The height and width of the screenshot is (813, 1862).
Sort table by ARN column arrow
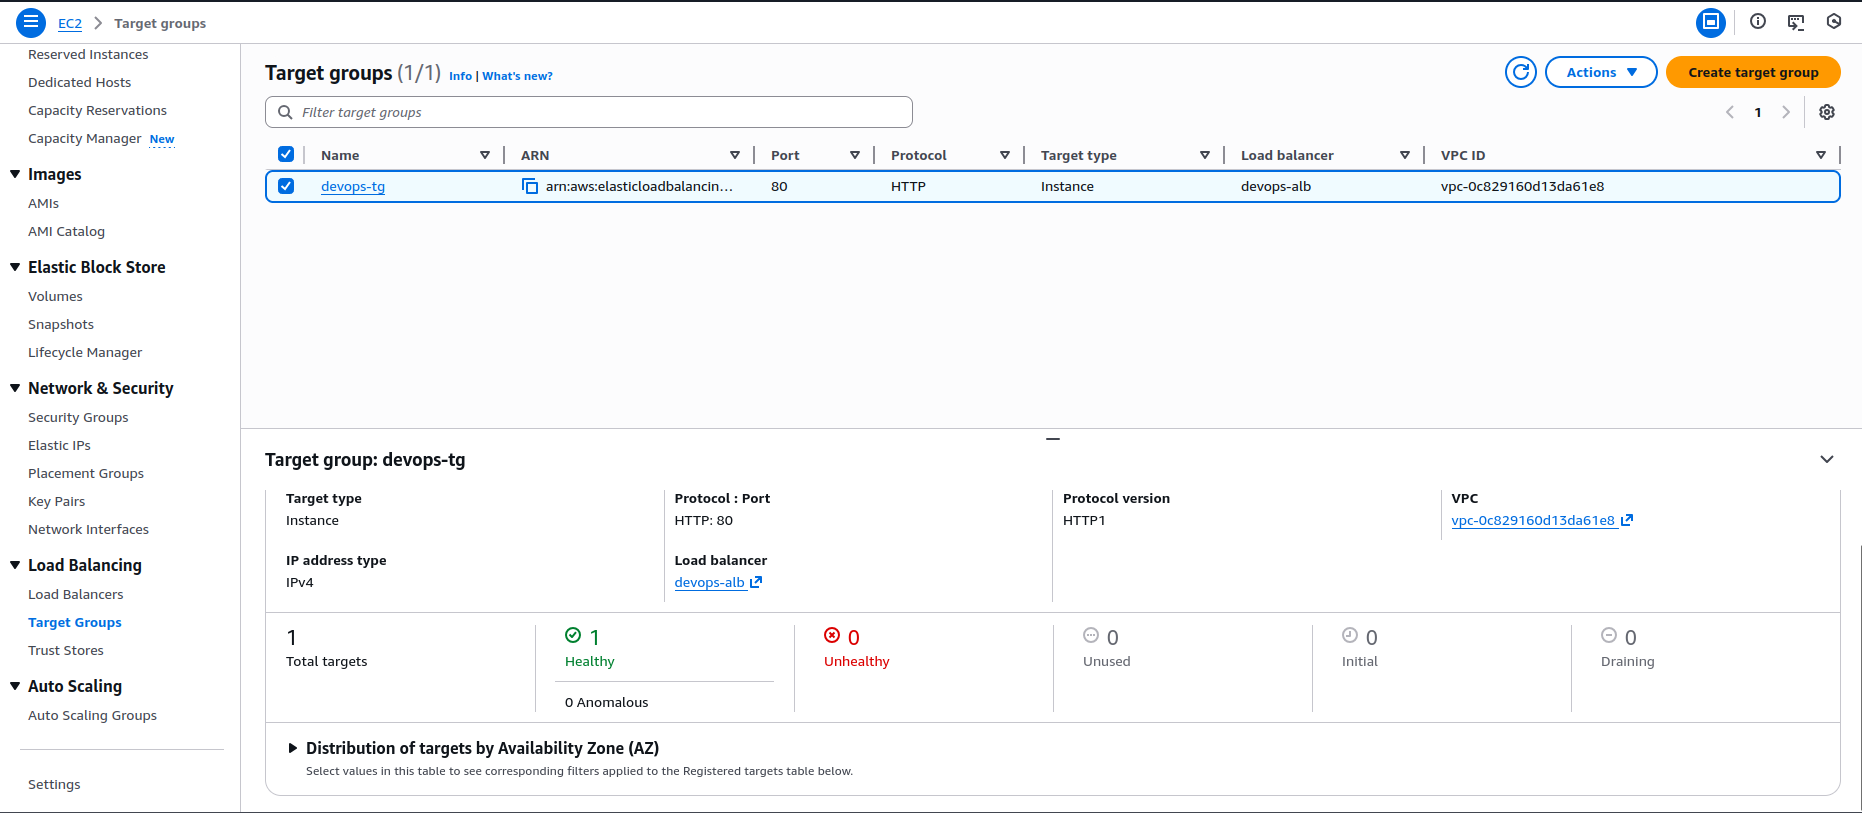click(x=735, y=155)
